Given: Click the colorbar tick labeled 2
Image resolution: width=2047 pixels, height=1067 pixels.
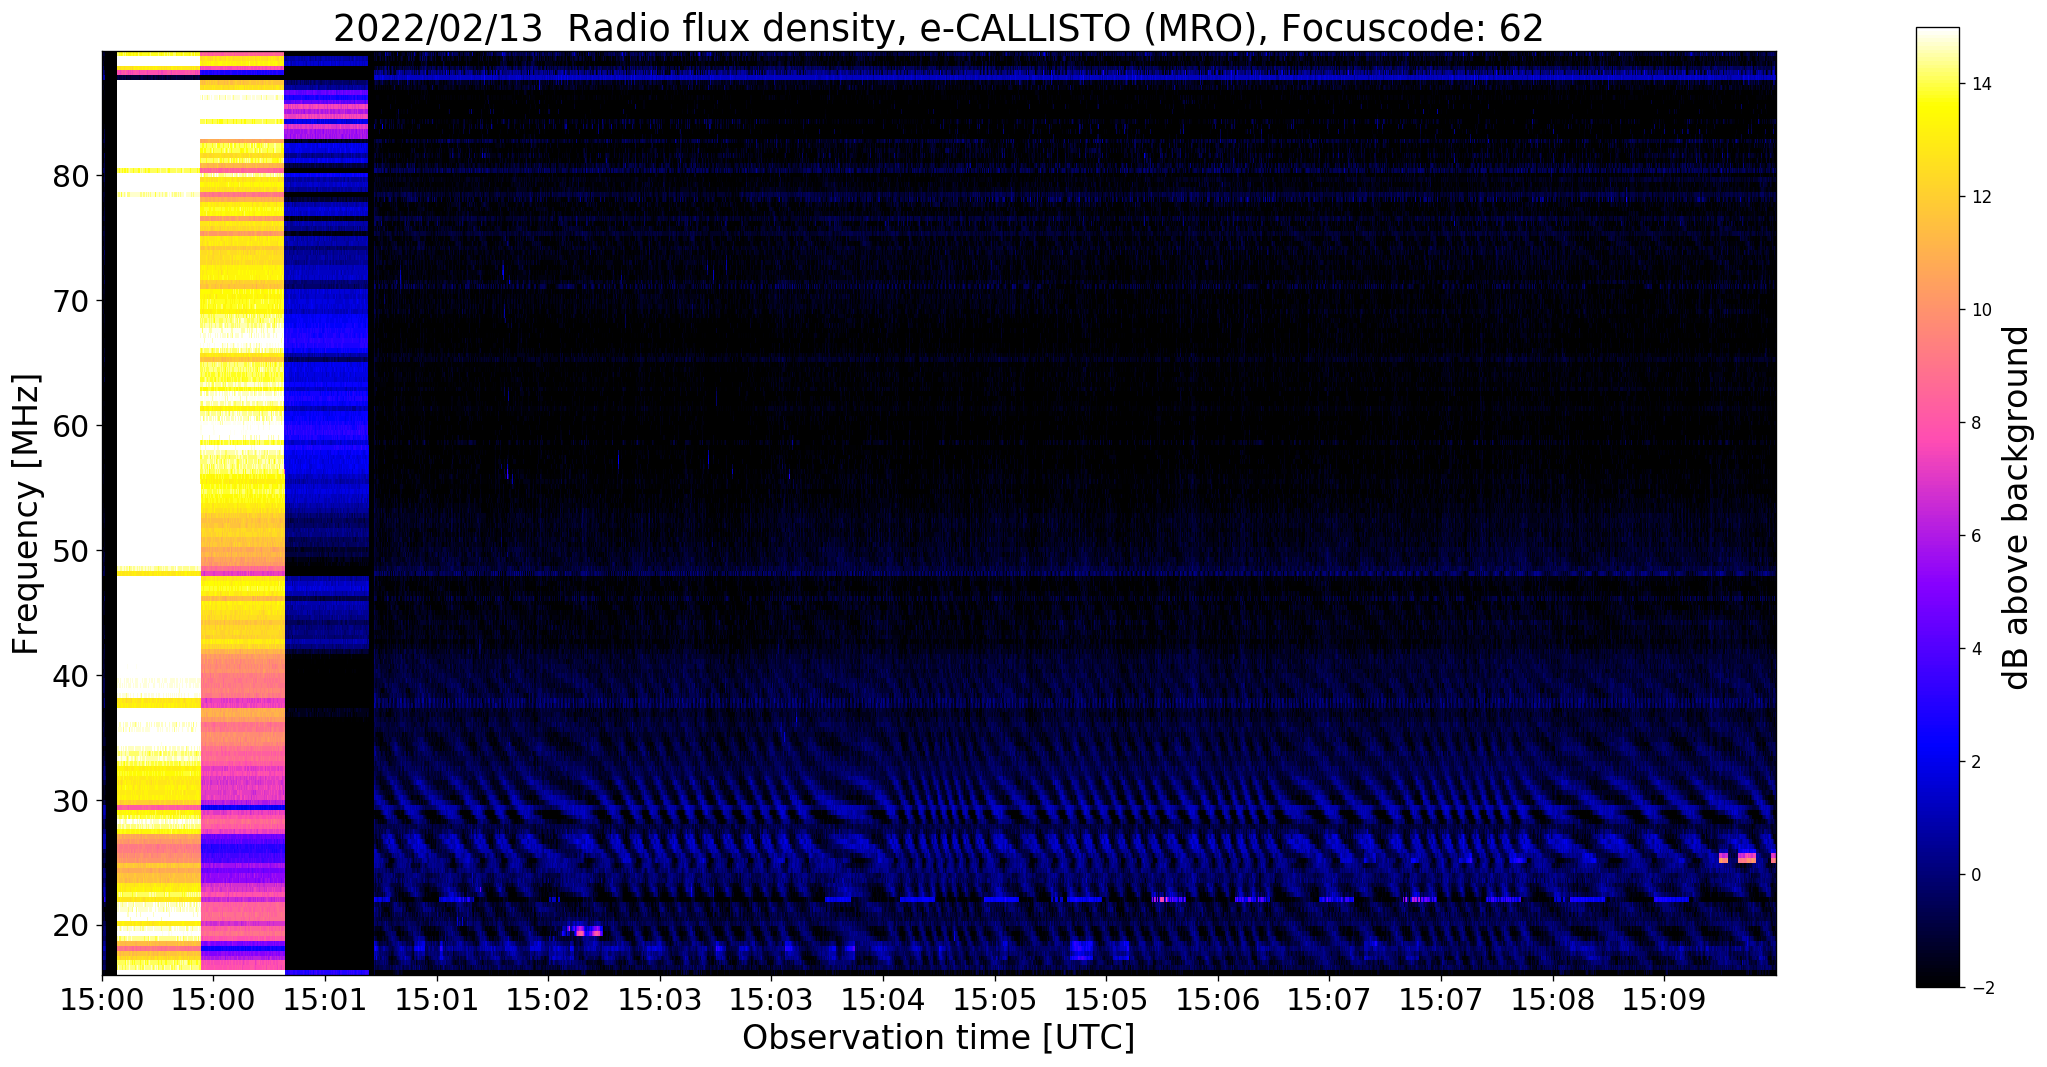Looking at the screenshot, I should [x=1976, y=762].
